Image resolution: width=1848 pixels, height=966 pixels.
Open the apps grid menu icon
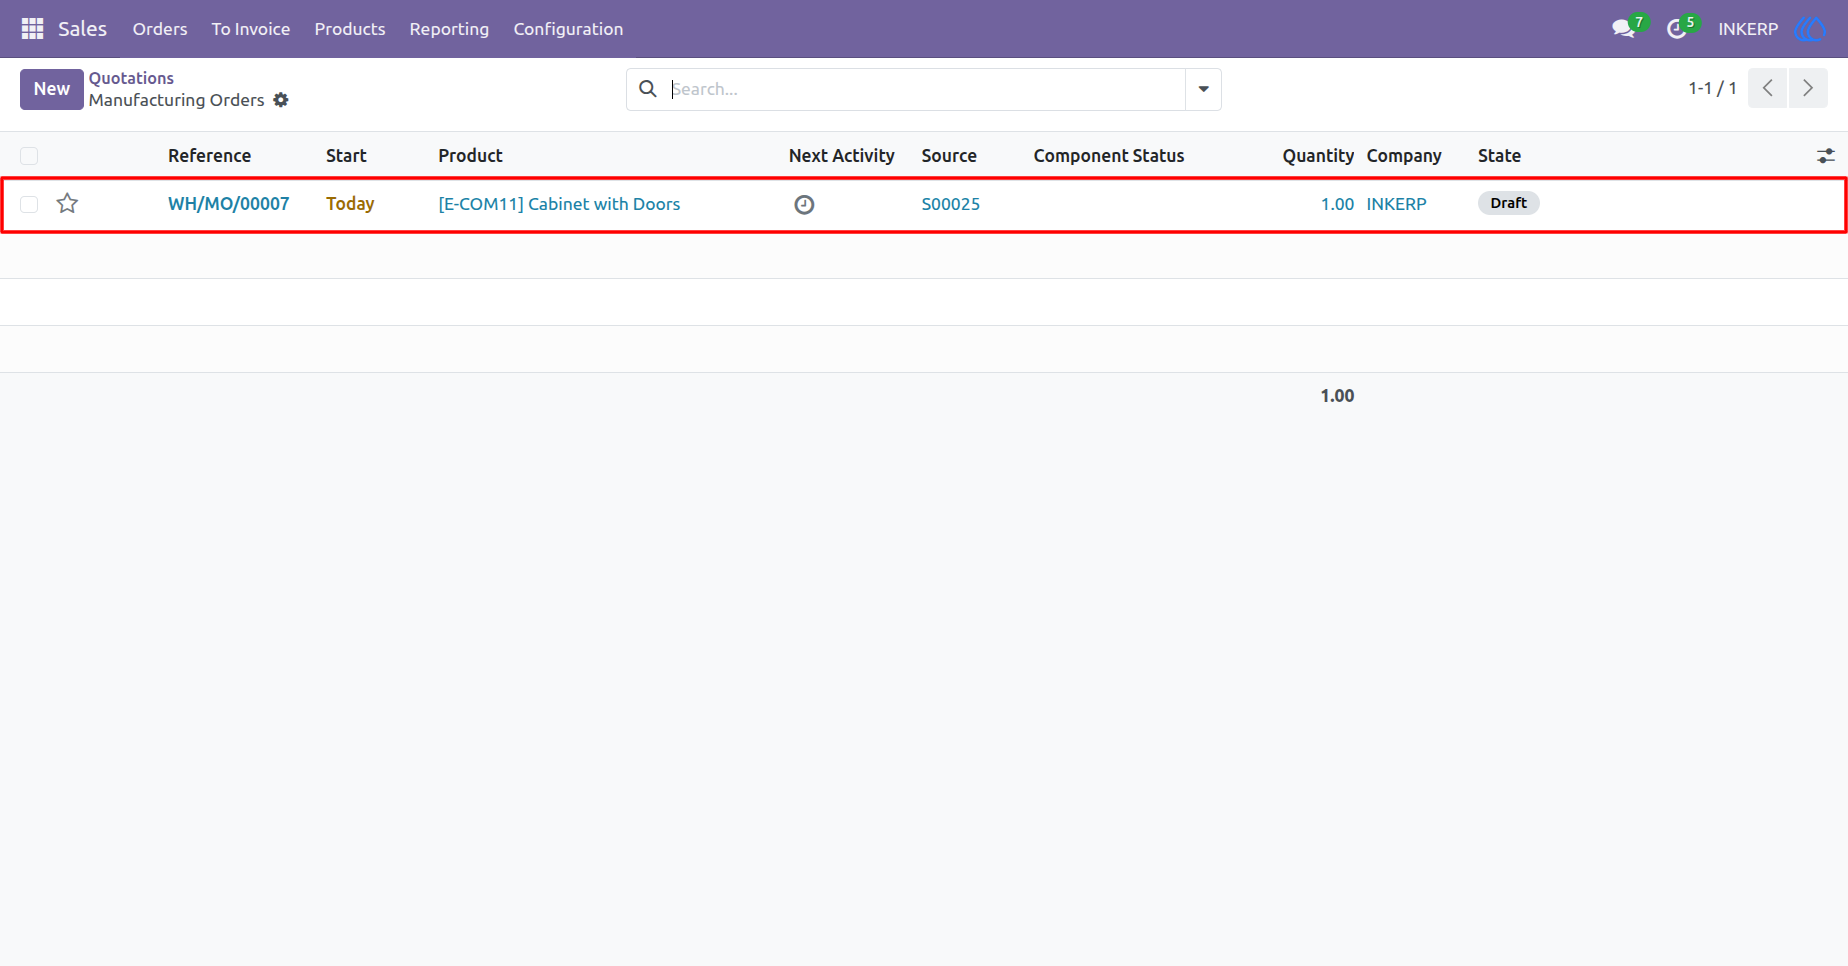(32, 29)
